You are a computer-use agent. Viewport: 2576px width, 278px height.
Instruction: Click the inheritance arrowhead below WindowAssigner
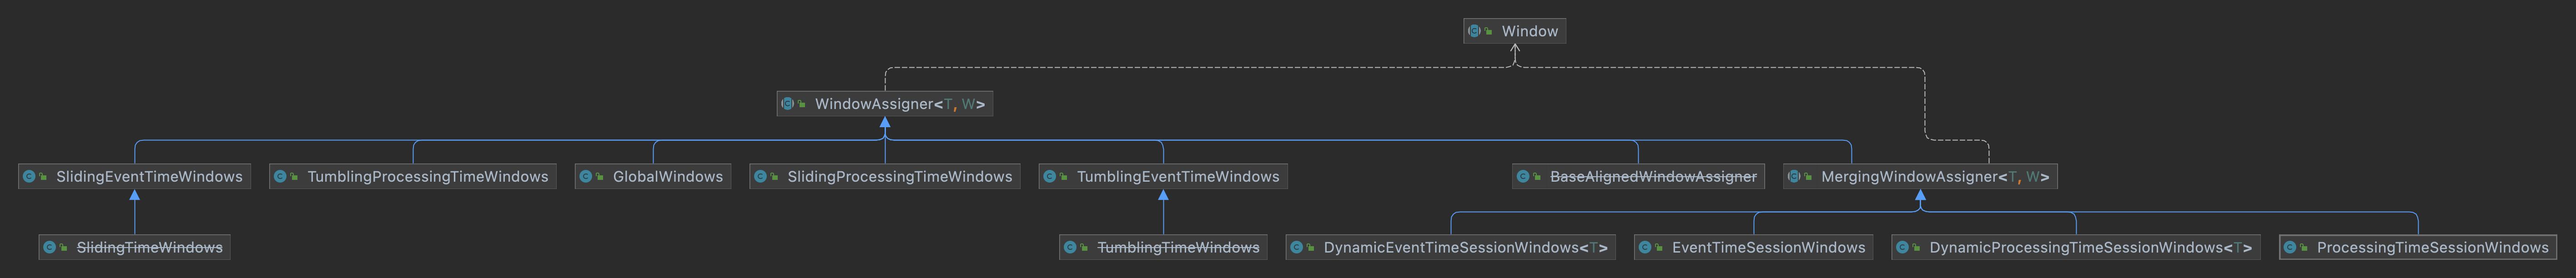click(885, 122)
